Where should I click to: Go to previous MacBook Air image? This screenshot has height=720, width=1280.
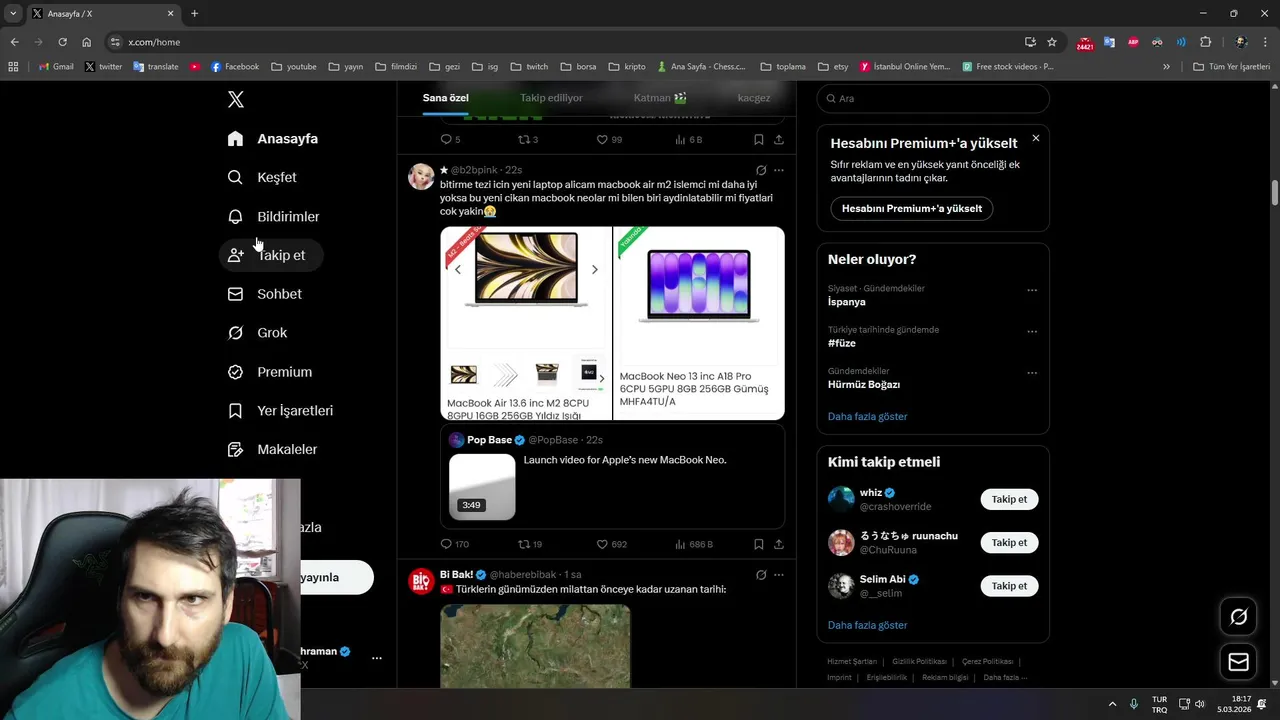(x=458, y=269)
